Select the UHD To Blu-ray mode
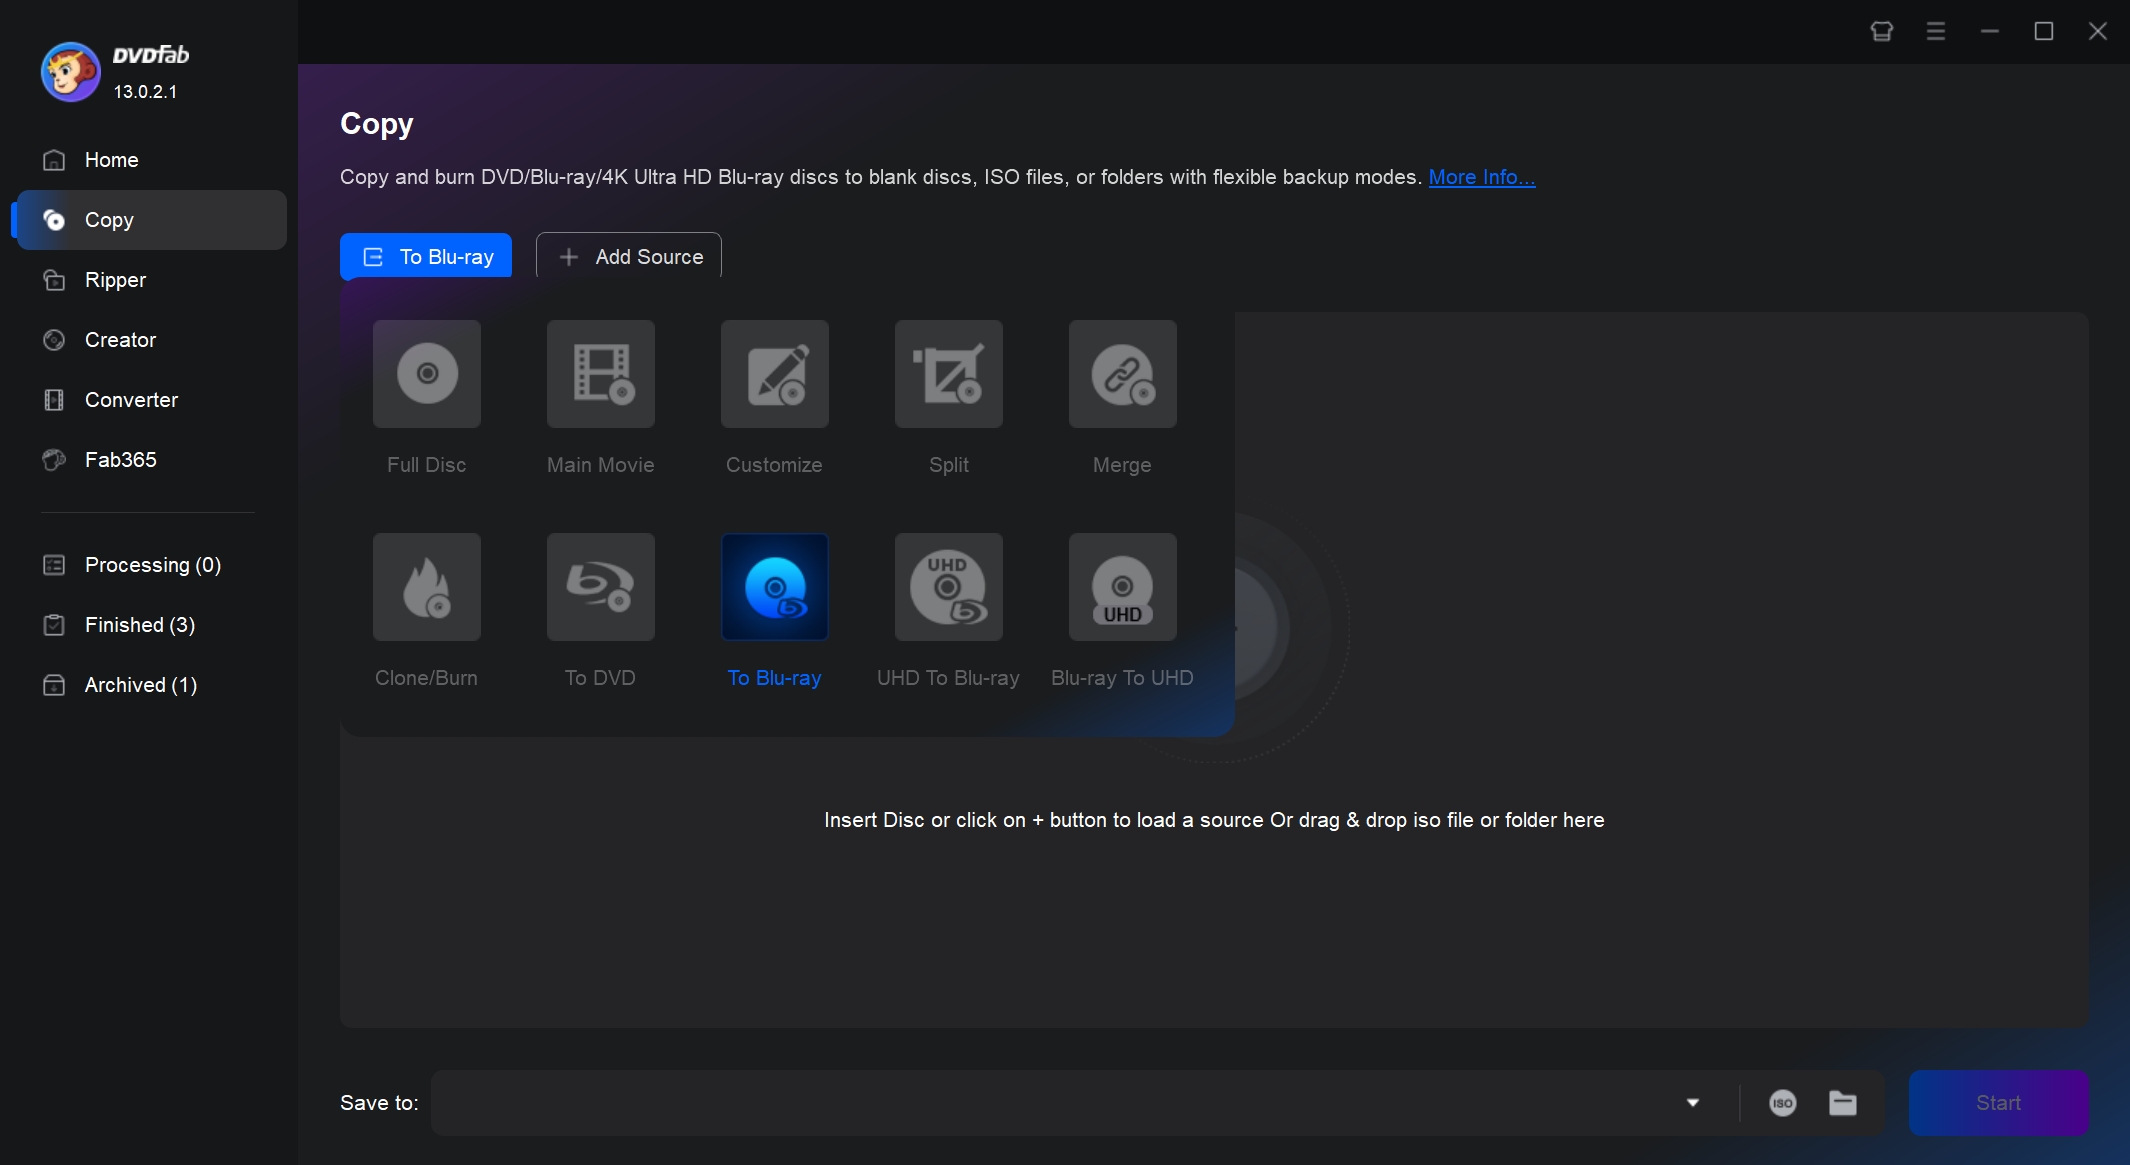This screenshot has width=2130, height=1165. [x=948, y=587]
